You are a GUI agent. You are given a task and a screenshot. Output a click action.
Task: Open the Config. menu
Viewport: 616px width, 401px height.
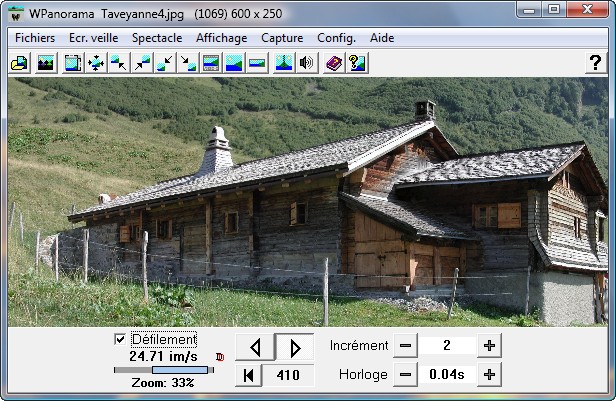coord(336,38)
